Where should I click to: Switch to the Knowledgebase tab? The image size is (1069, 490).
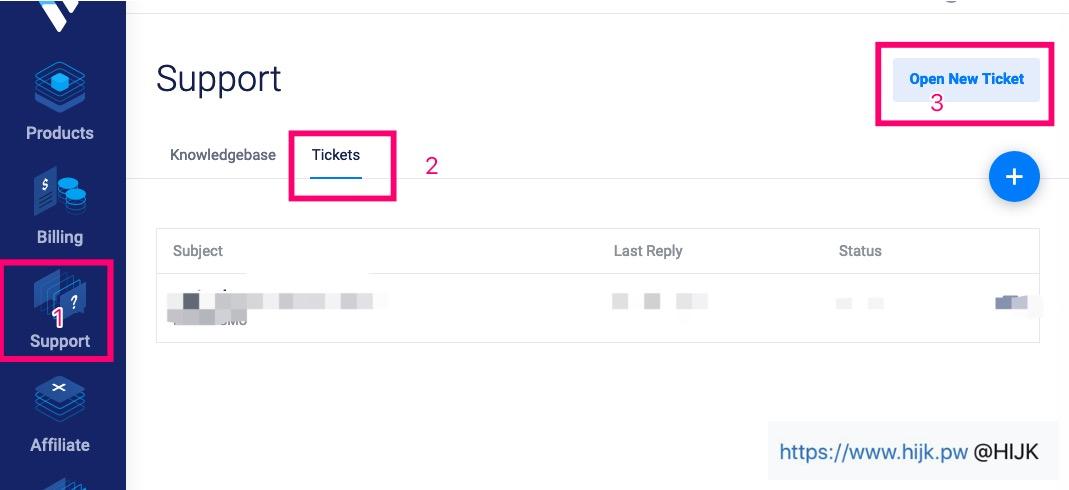pyautogui.click(x=222, y=155)
